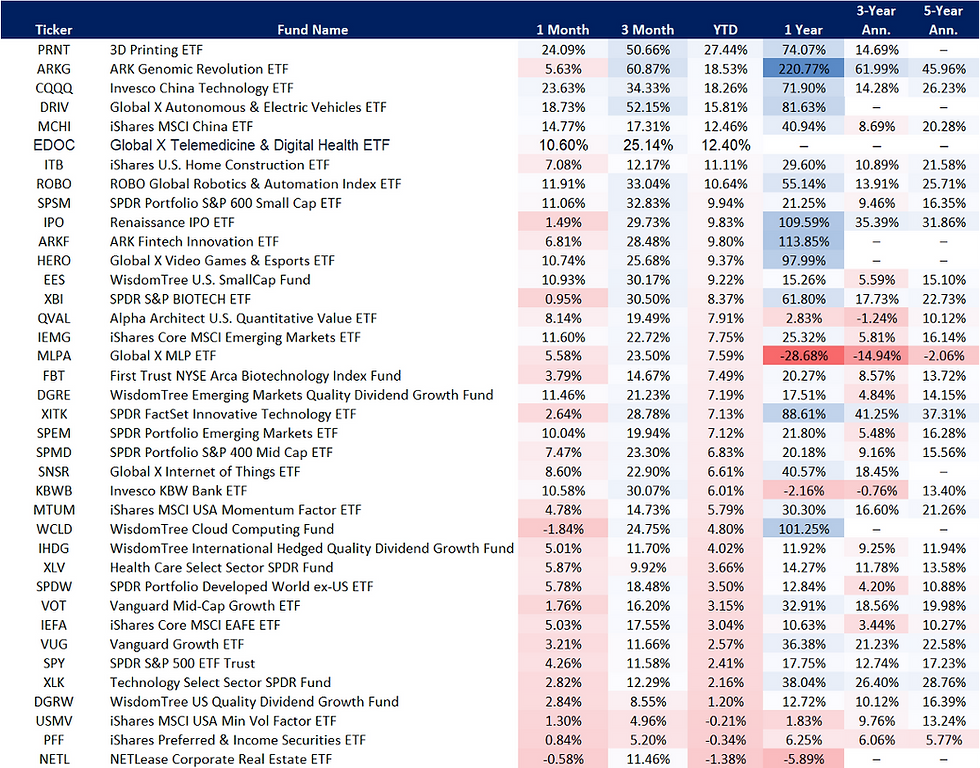
Task: Click the SPY ticker cell
Action: coord(54,663)
